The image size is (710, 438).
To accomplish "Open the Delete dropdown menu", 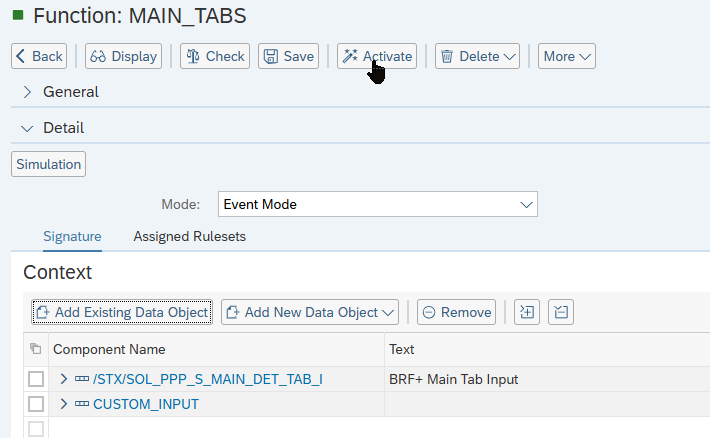I will 478,56.
